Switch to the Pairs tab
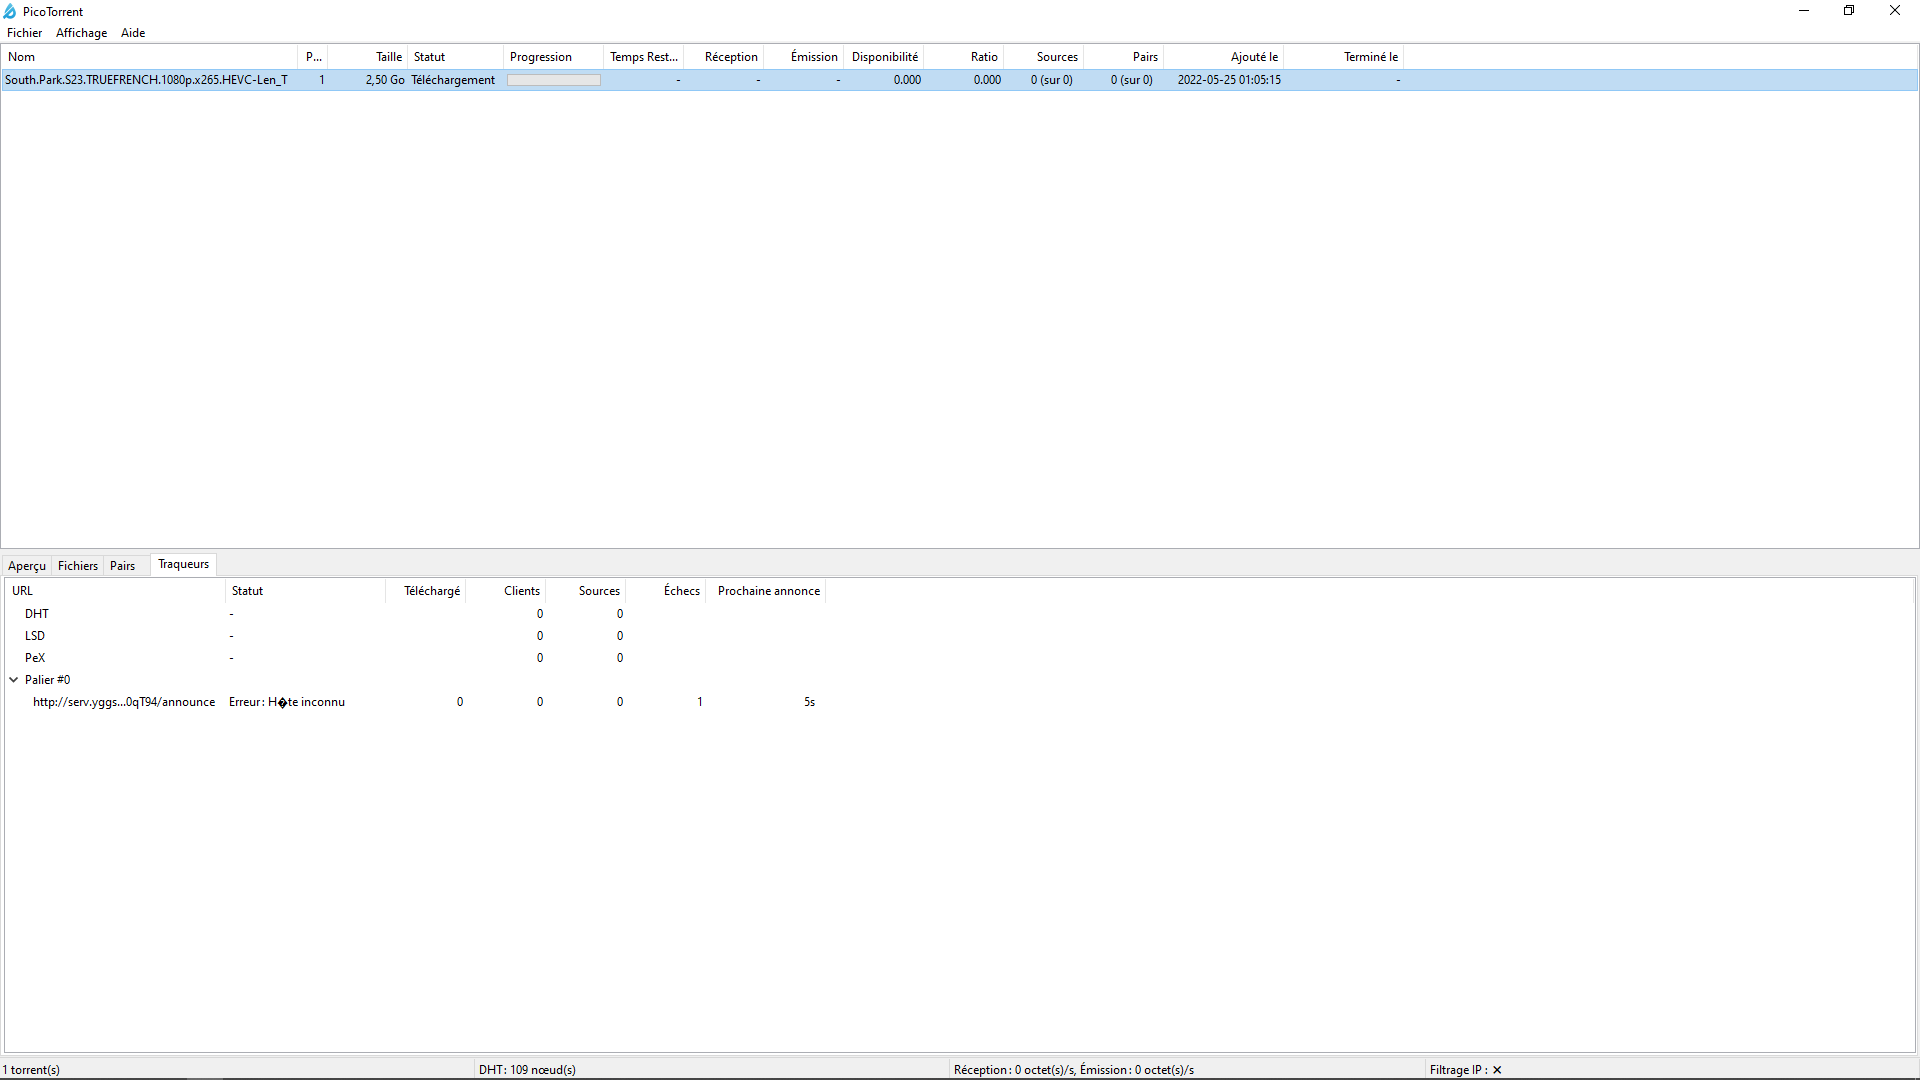The height and width of the screenshot is (1080, 1920). (x=122, y=566)
